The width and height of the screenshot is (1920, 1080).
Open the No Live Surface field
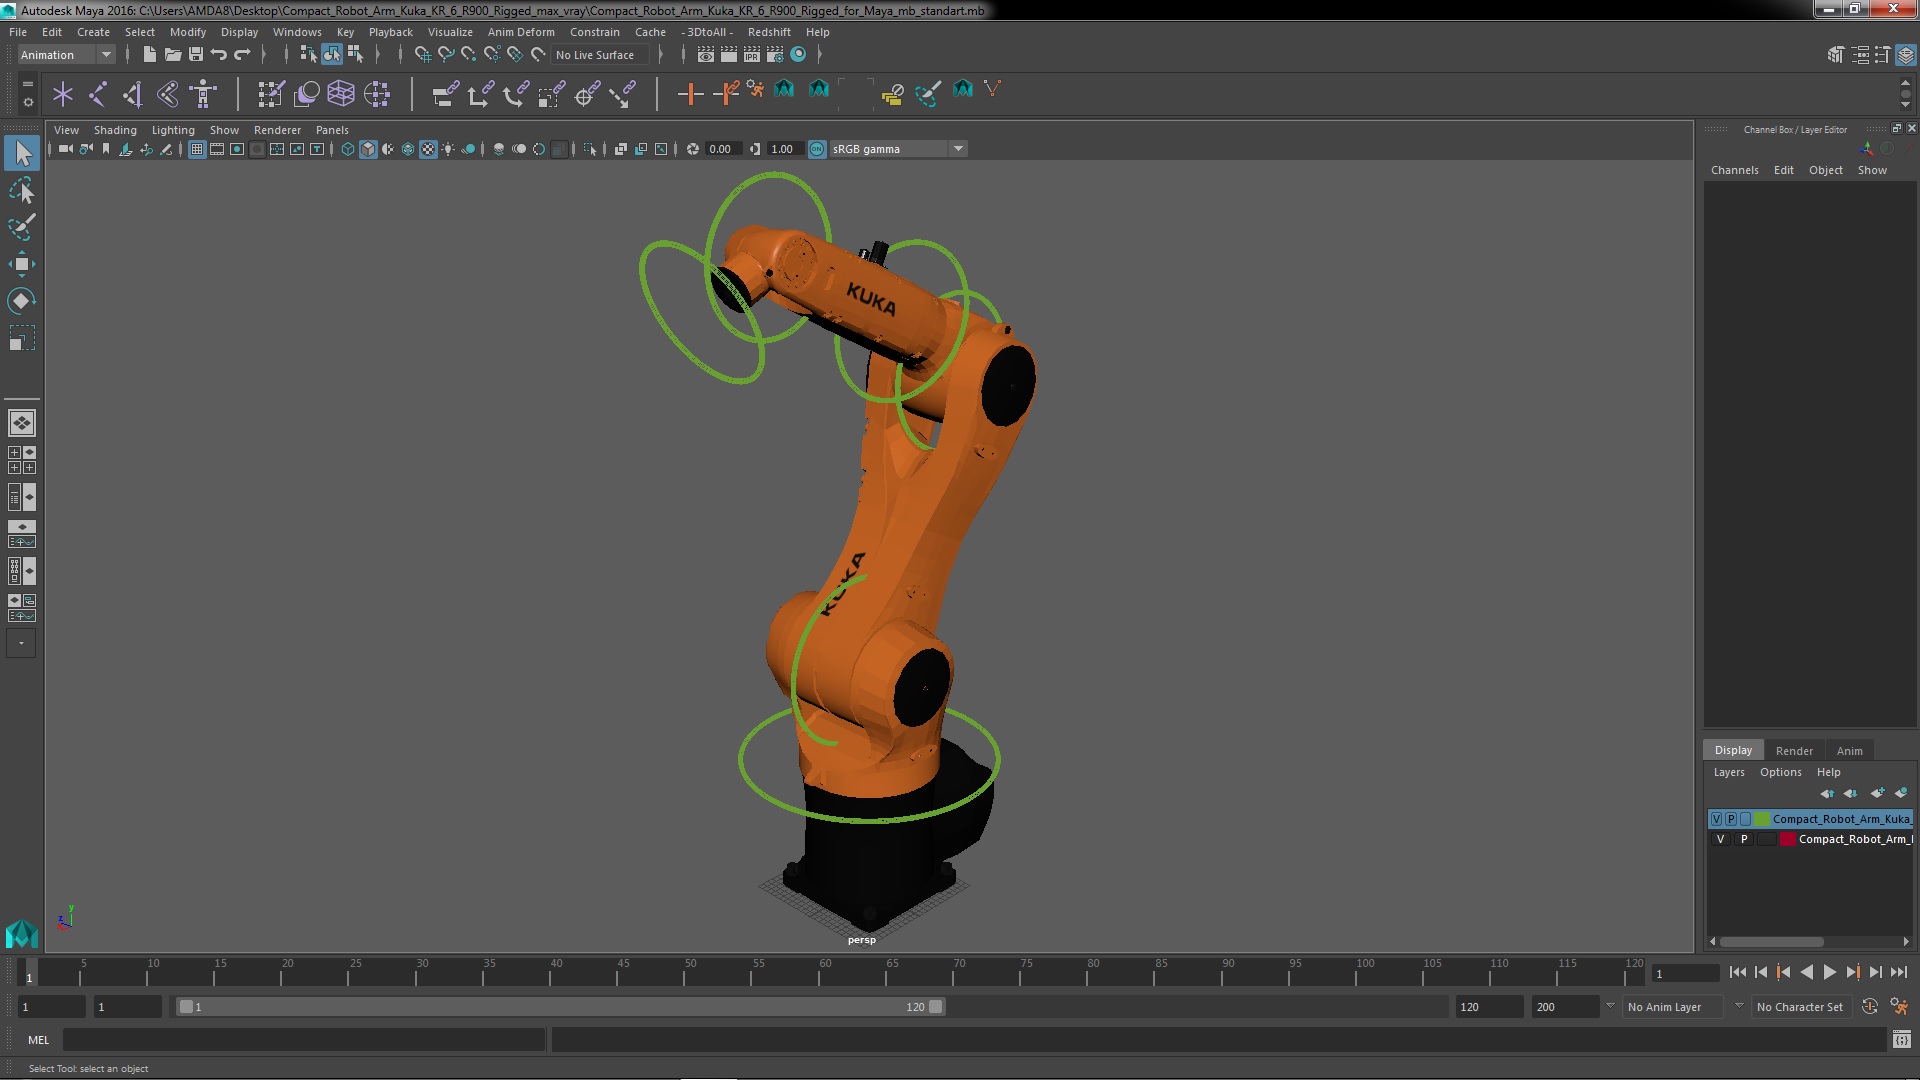600,55
